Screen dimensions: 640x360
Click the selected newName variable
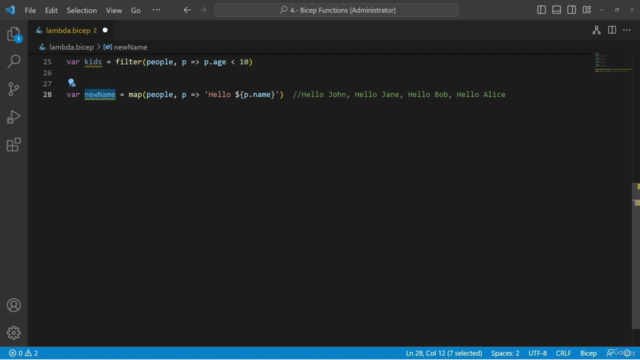coord(100,95)
